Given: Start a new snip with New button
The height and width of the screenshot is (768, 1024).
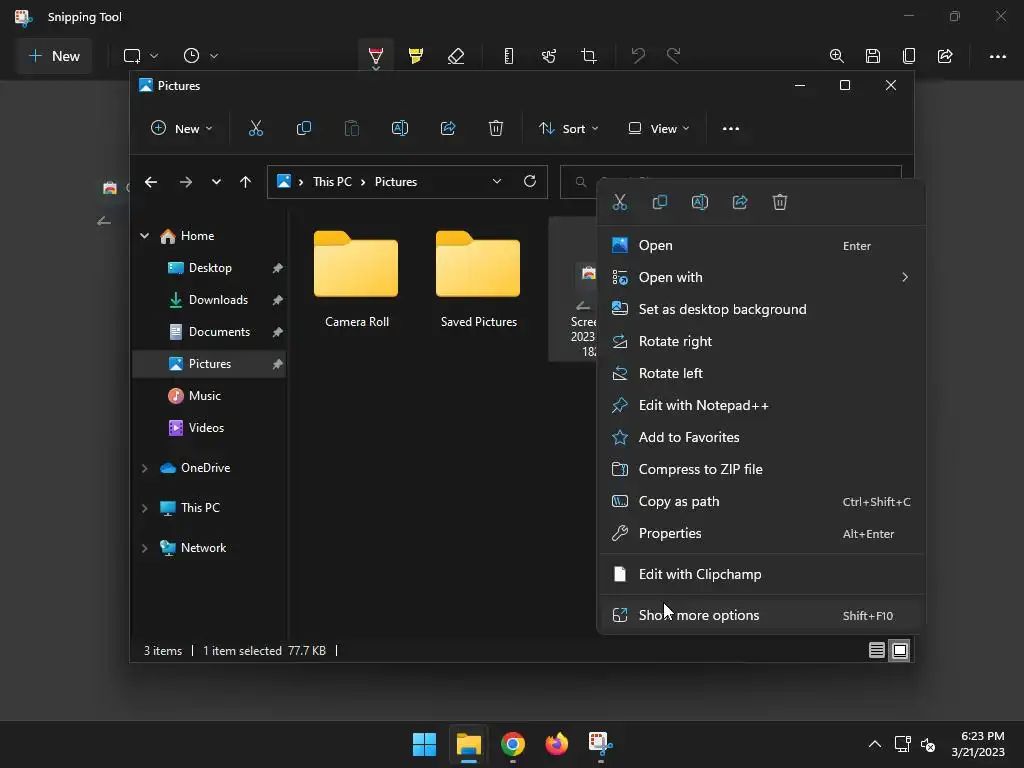Looking at the screenshot, I should (55, 56).
